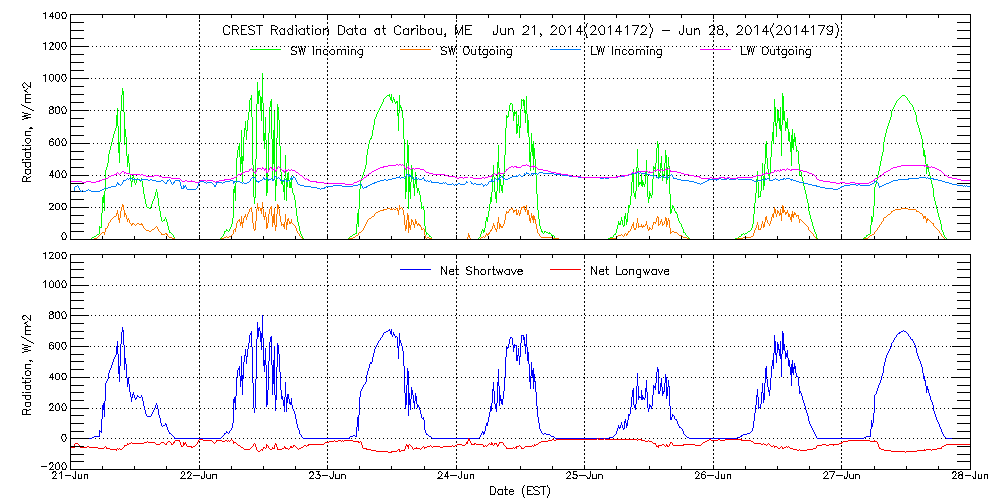Click the chart title 'CREST Radiation Data at Caribou, ME'
The height and width of the screenshot is (500, 1000).
point(340,31)
